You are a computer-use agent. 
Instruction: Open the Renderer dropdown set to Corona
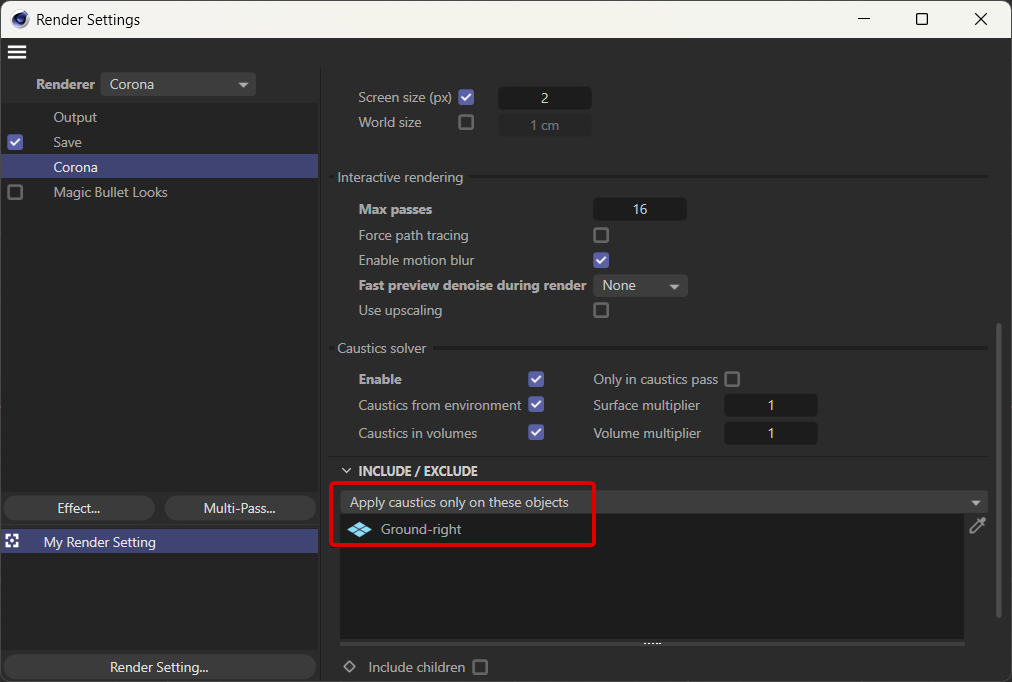[178, 85]
